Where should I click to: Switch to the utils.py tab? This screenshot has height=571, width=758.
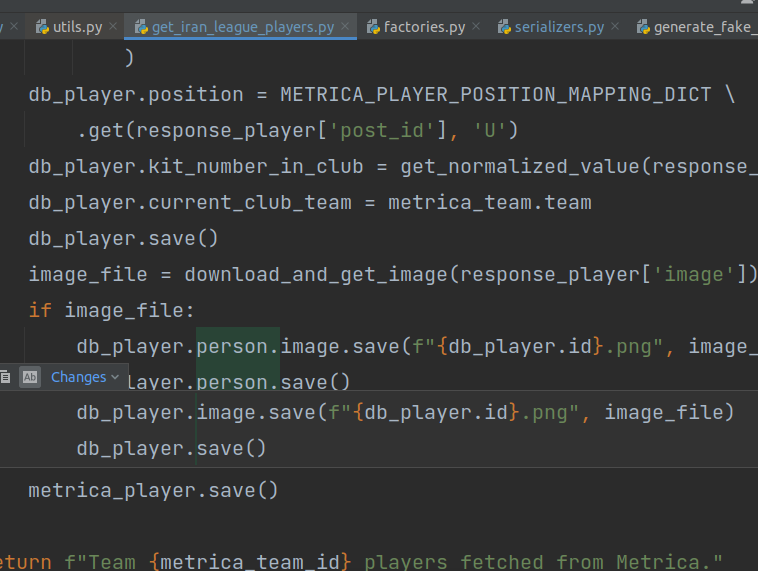pyautogui.click(x=77, y=27)
